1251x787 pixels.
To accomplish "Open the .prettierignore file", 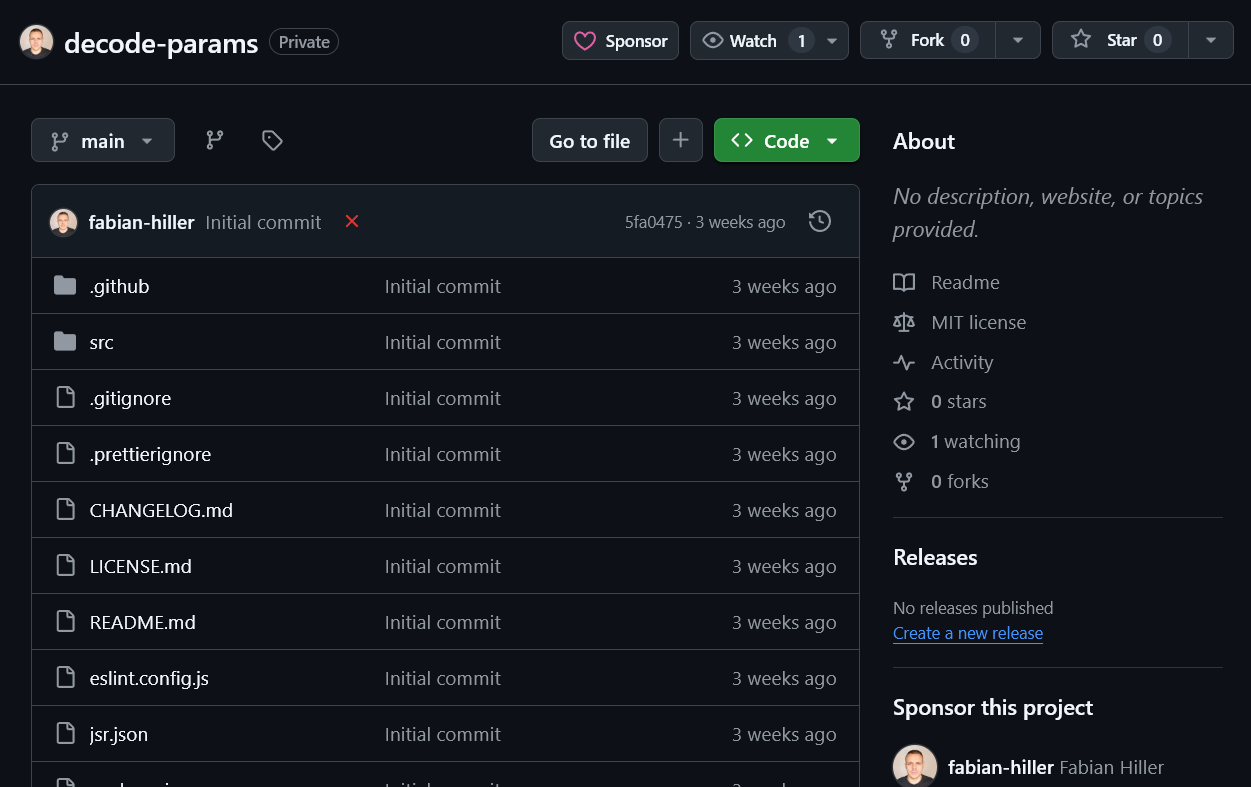I will [x=150, y=454].
